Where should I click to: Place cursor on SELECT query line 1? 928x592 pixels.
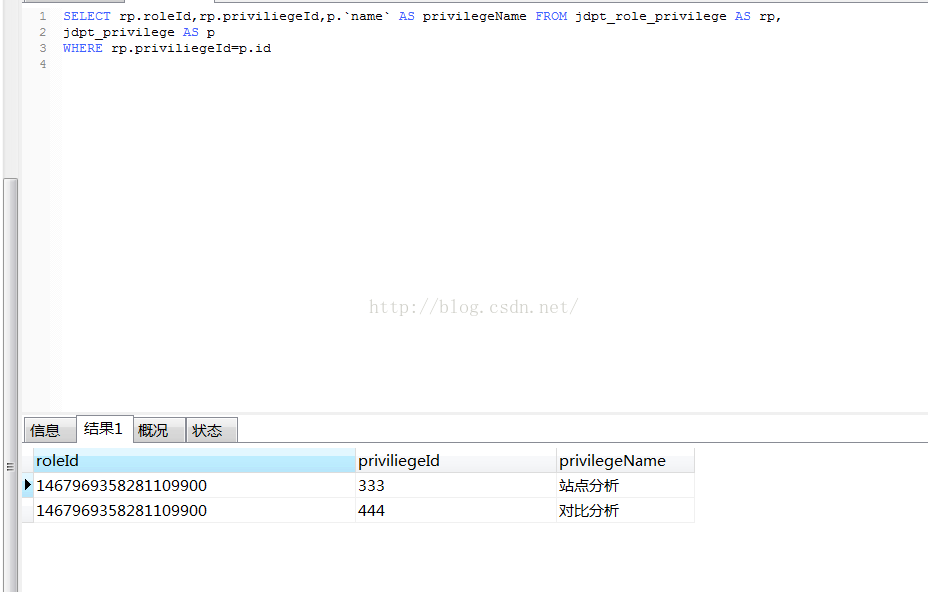tap(422, 17)
